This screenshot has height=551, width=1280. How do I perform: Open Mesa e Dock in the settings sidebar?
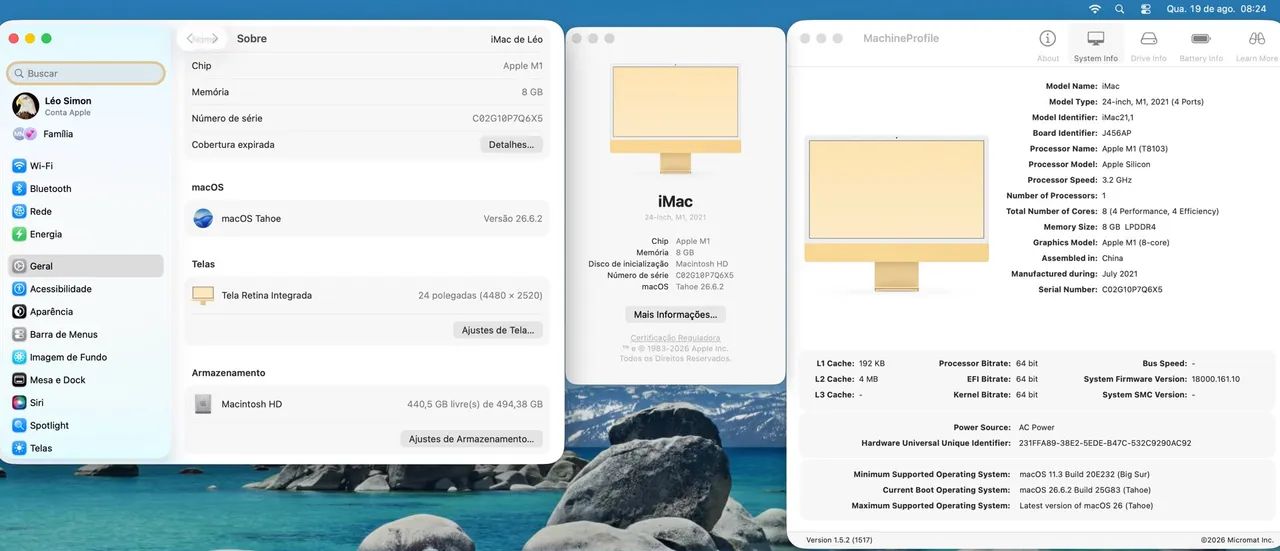point(86,380)
